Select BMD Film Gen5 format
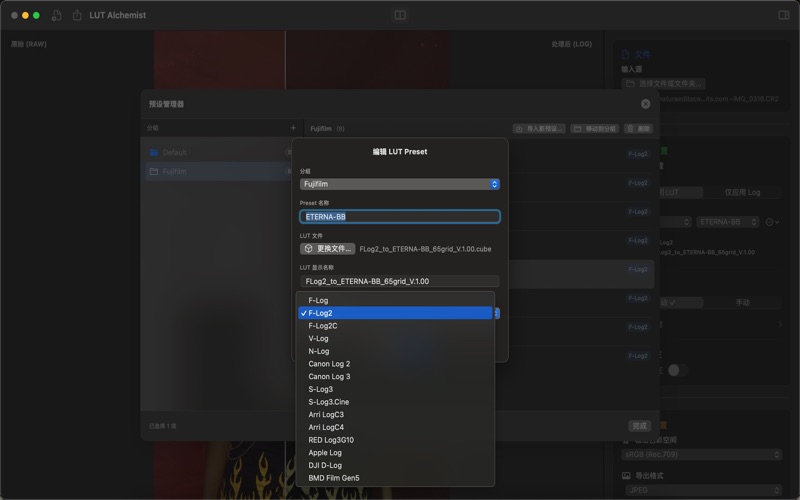 click(x=395, y=478)
